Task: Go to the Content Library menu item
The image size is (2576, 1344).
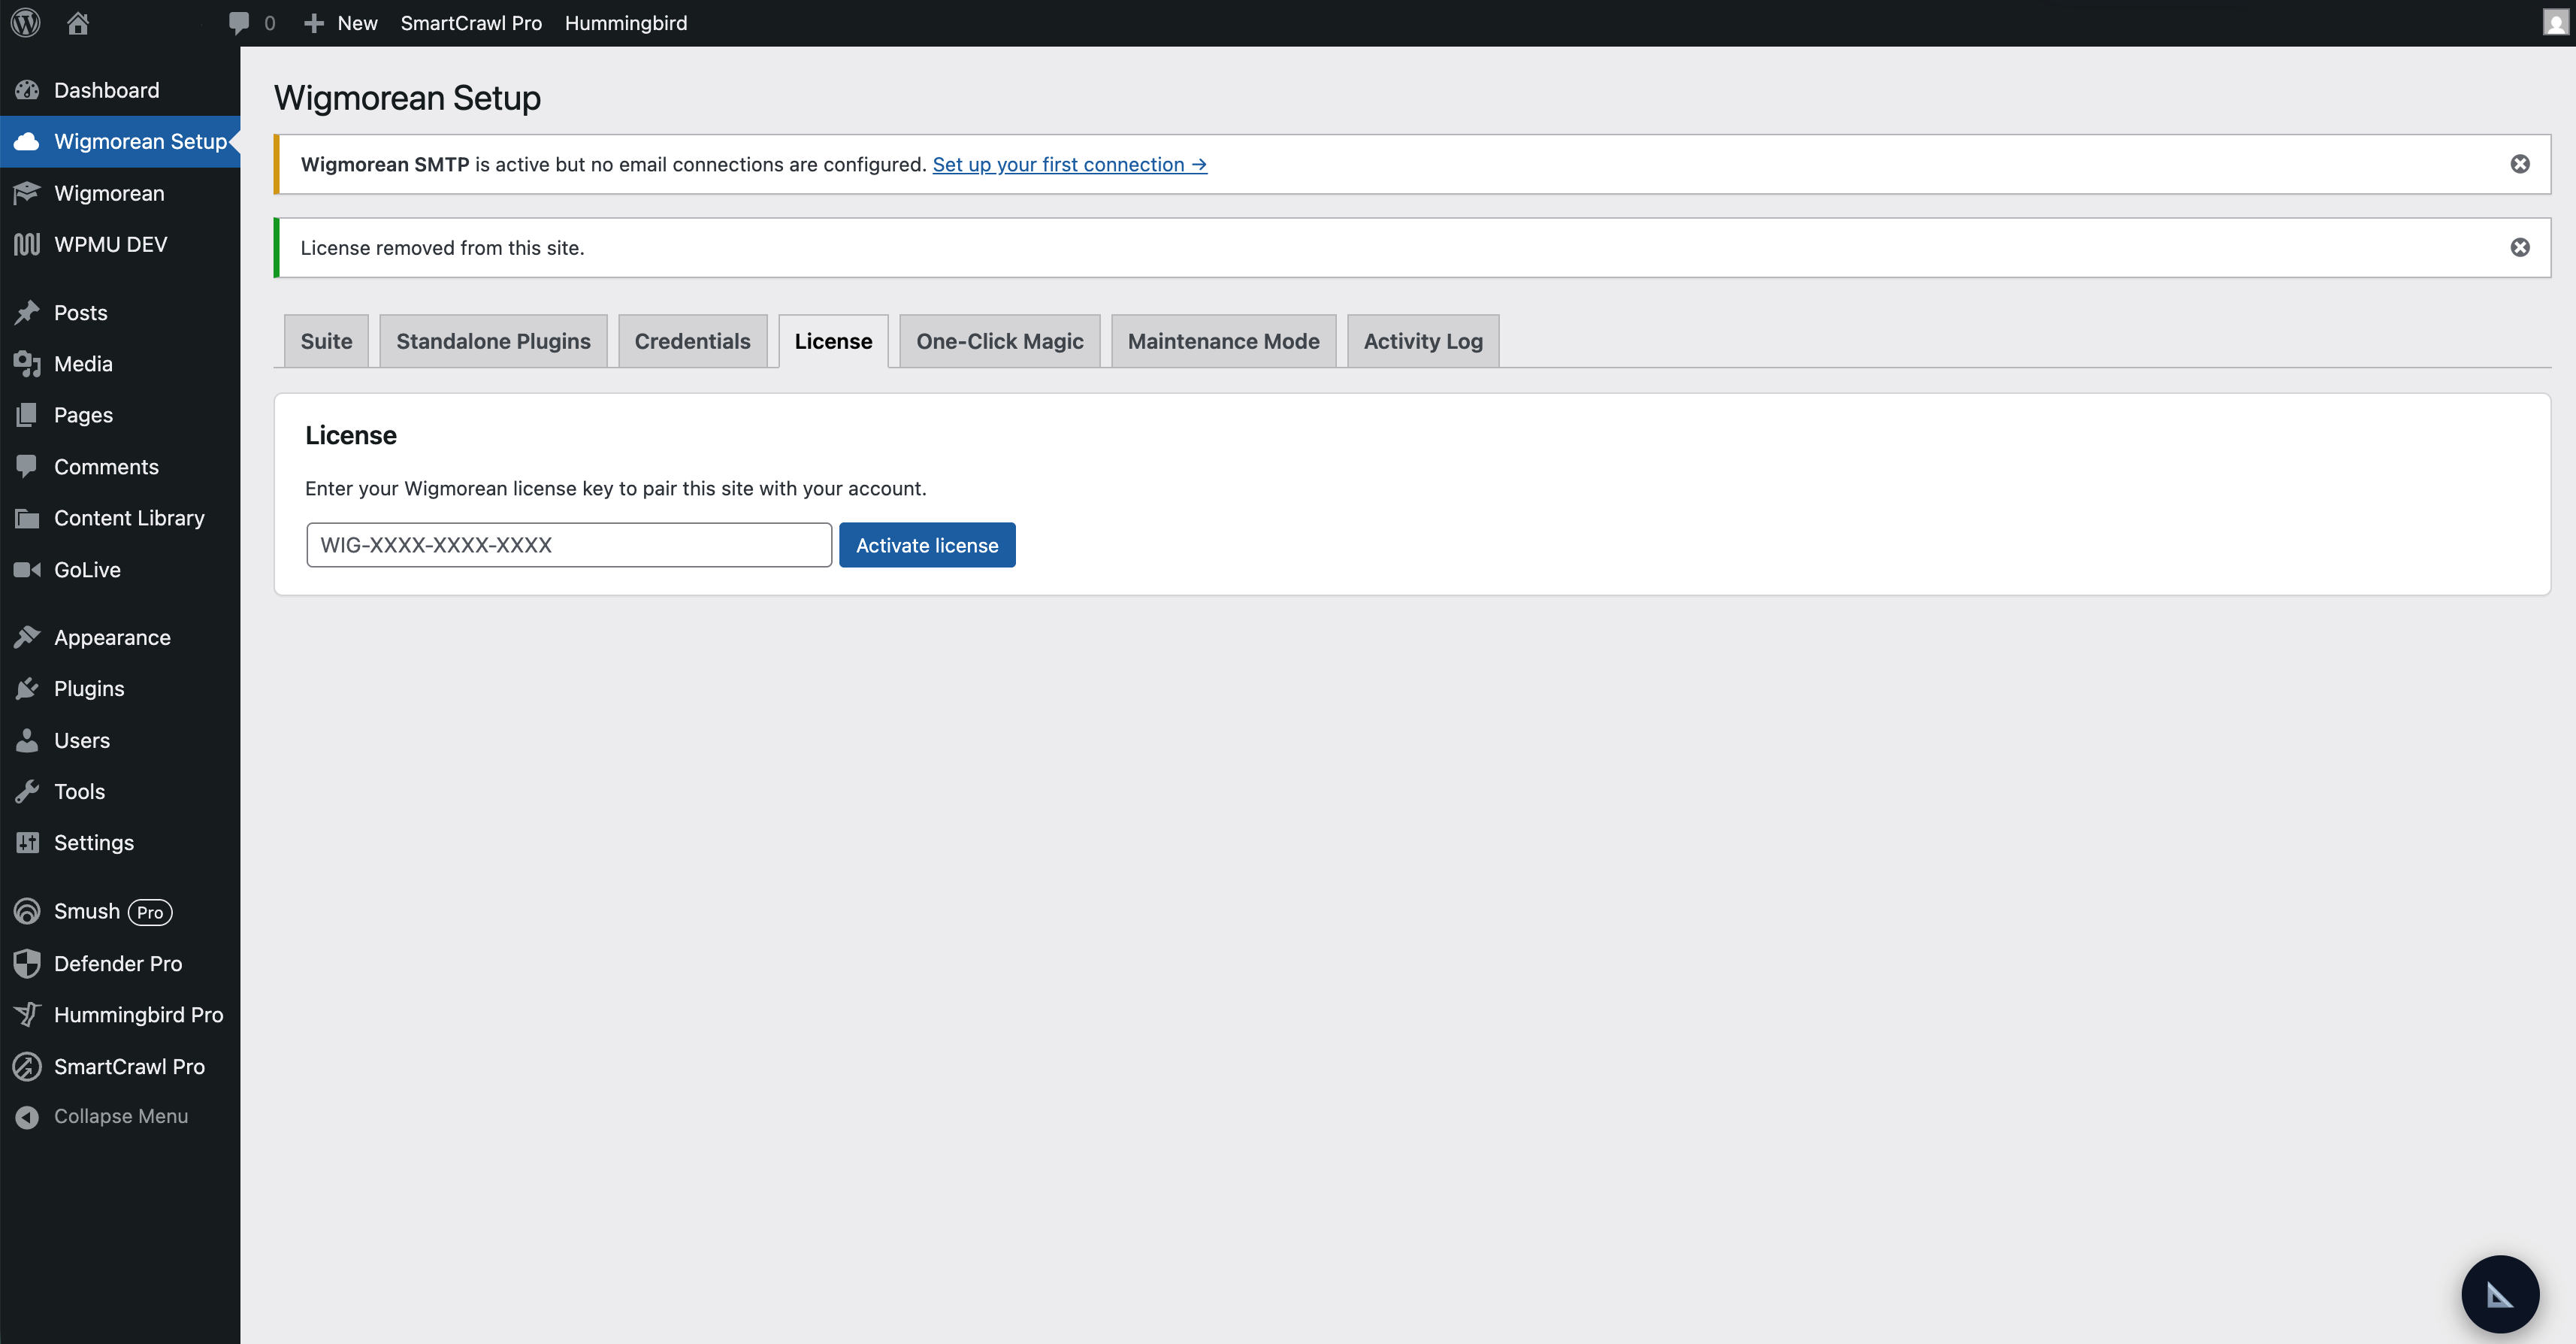Action: point(120,518)
